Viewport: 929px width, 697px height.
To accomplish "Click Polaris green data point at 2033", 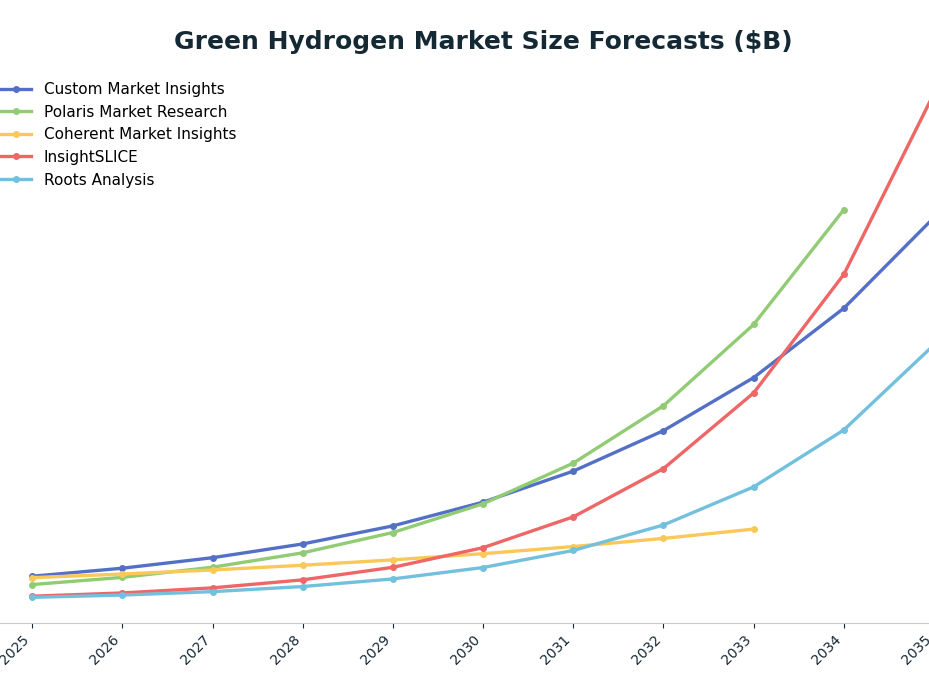I will point(754,324).
